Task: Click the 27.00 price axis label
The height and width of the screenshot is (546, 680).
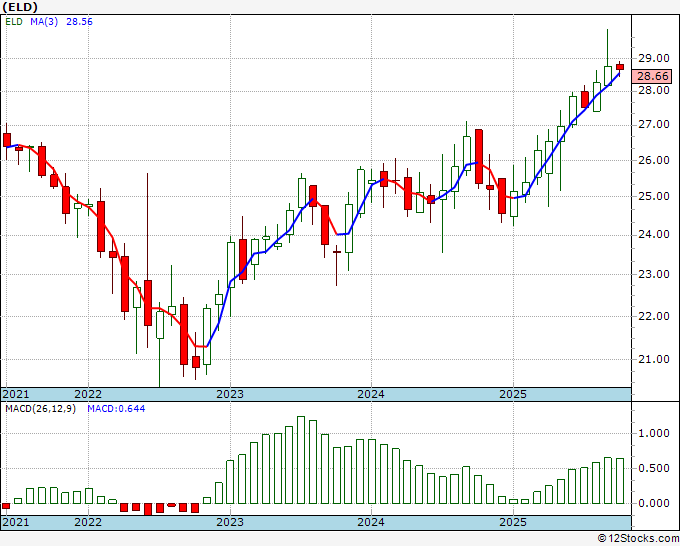Action: click(x=654, y=124)
